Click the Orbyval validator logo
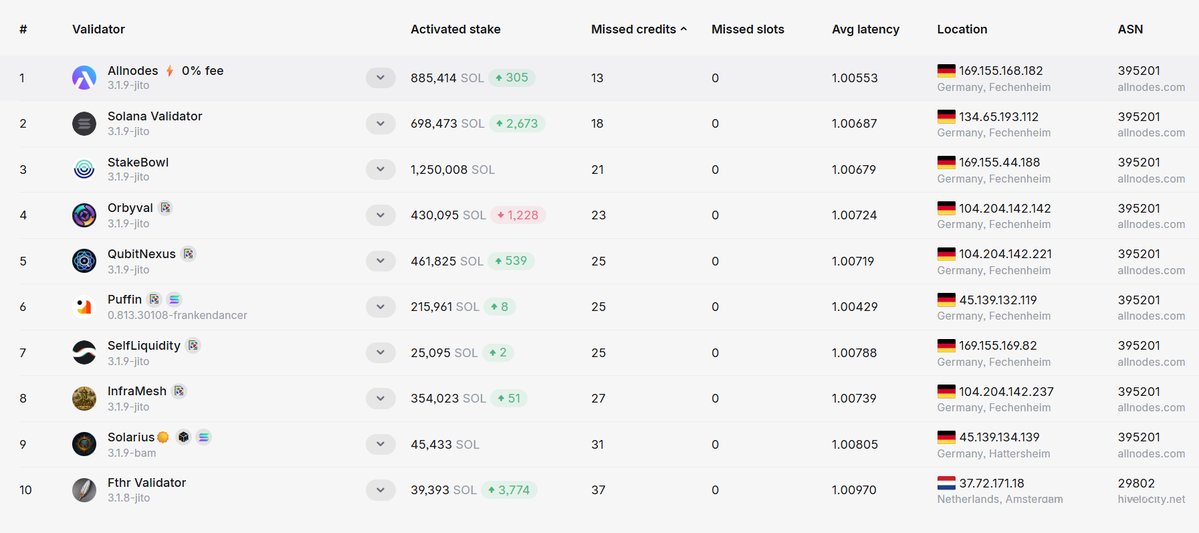This screenshot has width=1199, height=533. [84, 216]
